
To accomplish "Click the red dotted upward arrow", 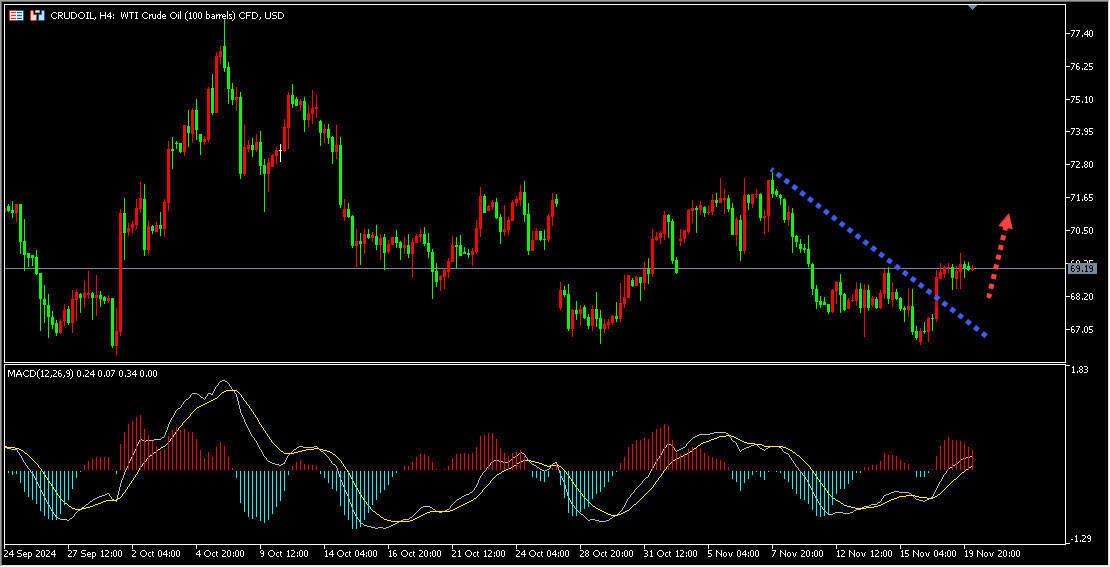I will [x=998, y=256].
